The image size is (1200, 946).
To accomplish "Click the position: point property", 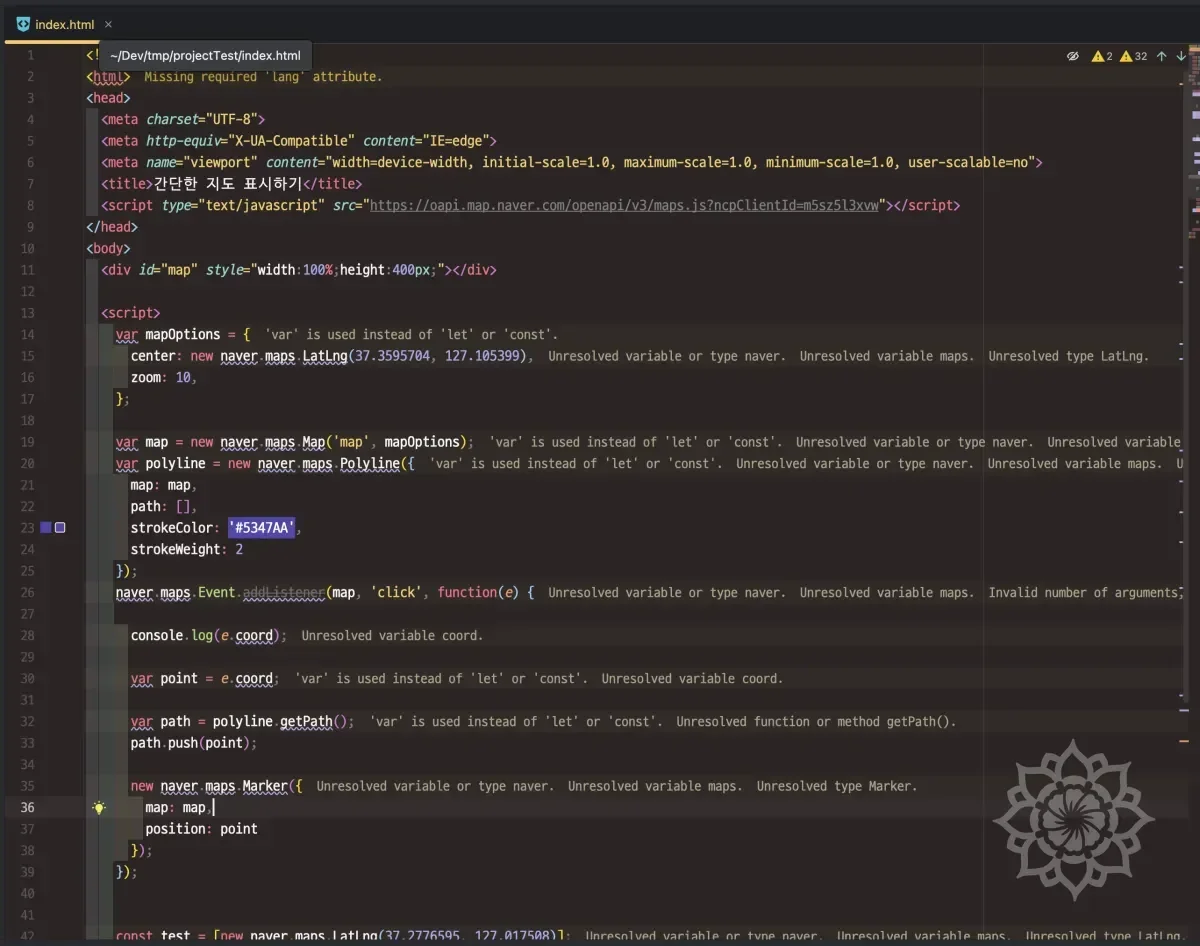I will click(x=201, y=829).
